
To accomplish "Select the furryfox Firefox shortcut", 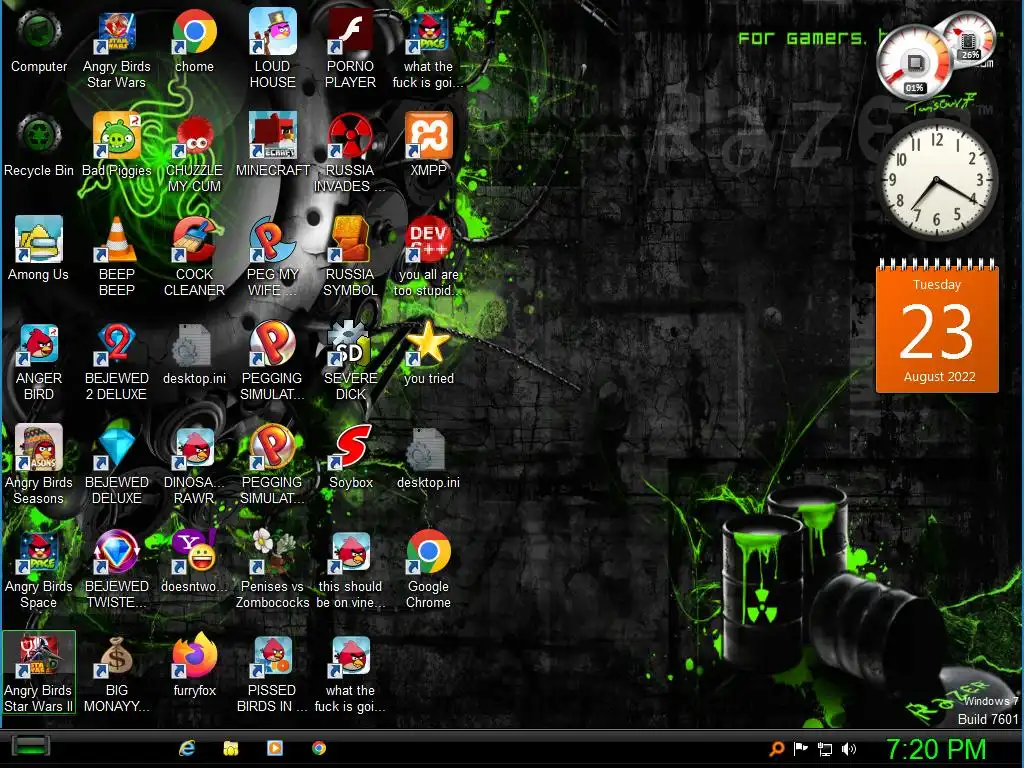I will (x=194, y=666).
